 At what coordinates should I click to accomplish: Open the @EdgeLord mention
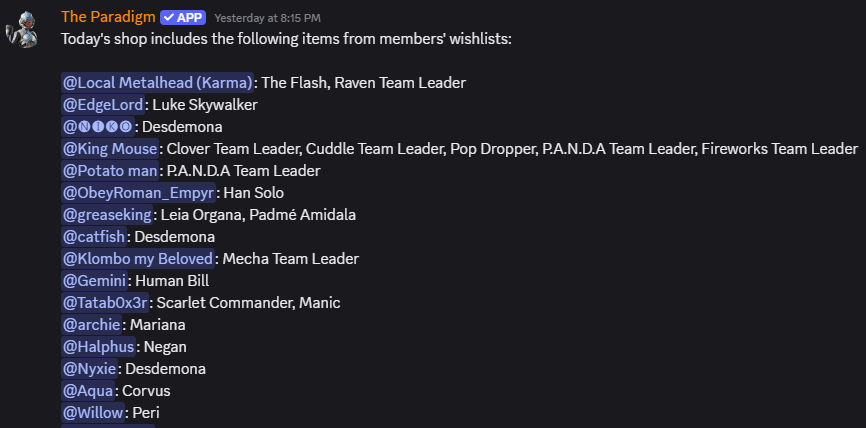pyautogui.click(x=103, y=105)
